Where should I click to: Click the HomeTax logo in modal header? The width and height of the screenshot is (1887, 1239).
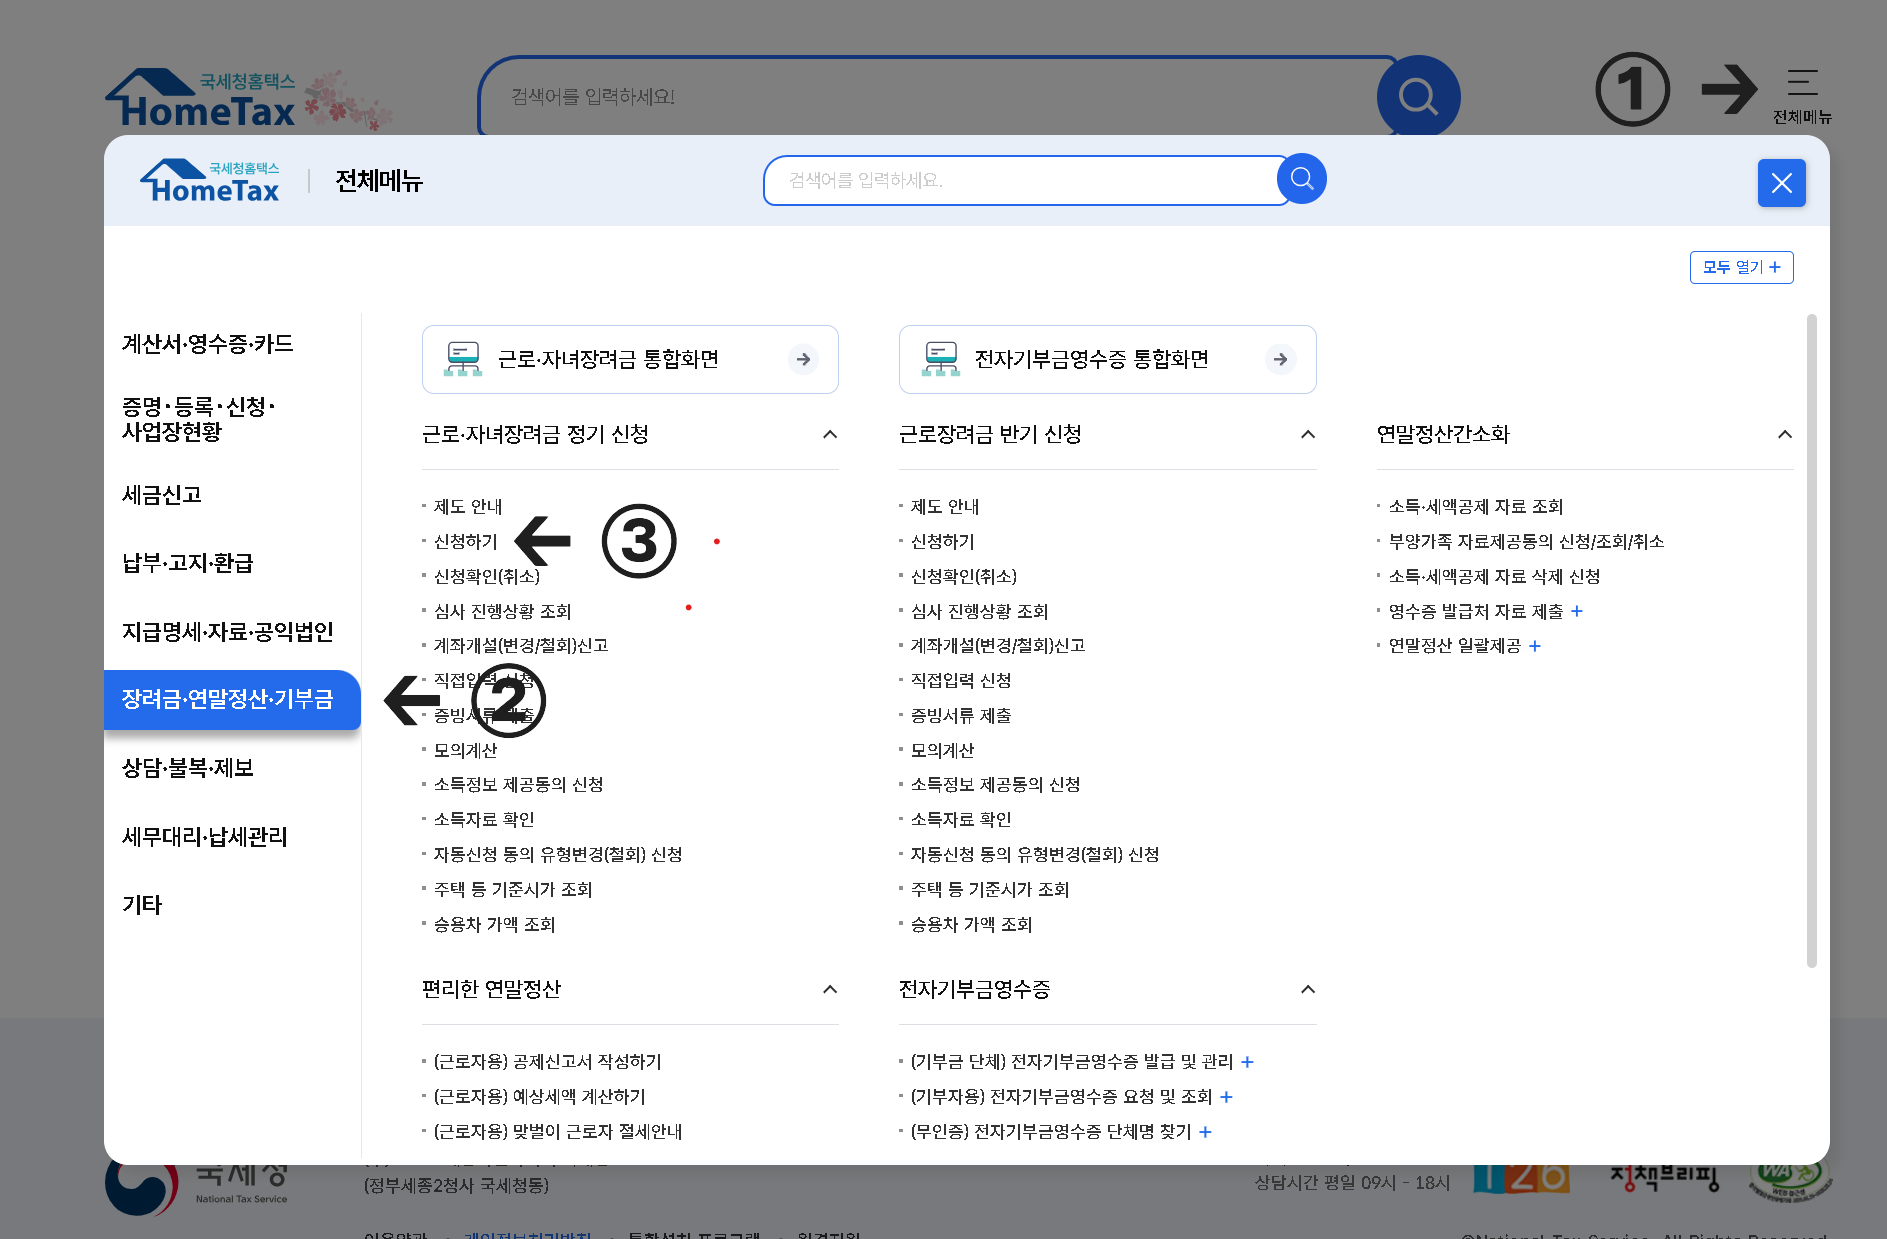pos(210,181)
